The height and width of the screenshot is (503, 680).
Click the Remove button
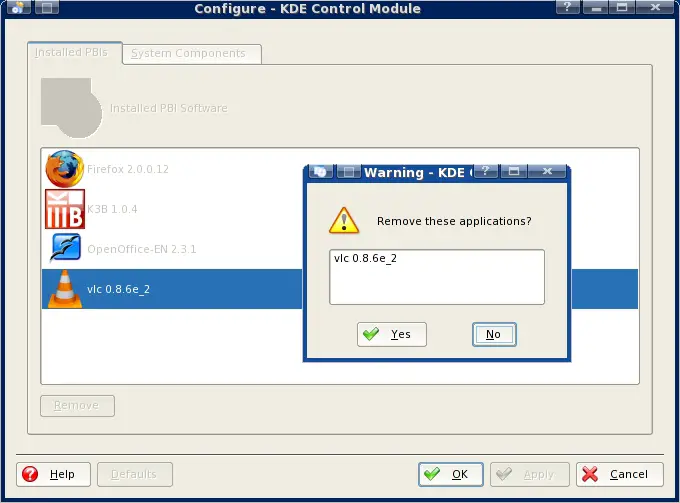pos(77,405)
